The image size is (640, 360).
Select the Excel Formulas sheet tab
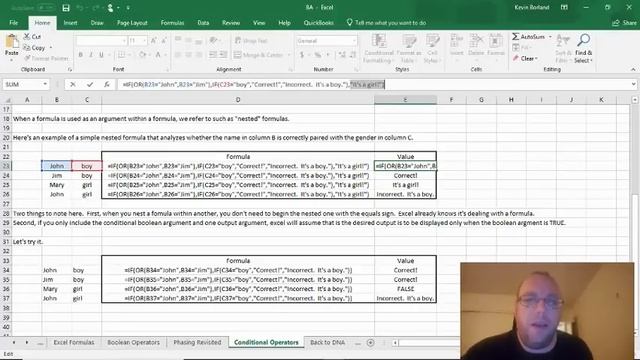73,342
